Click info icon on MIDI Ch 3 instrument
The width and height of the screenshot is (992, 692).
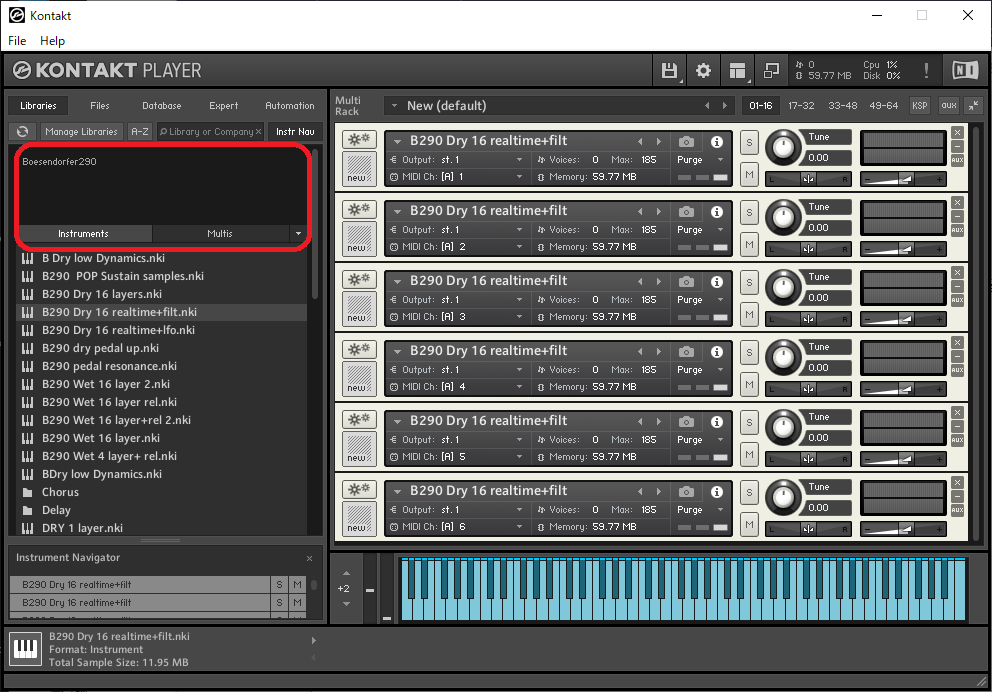[x=717, y=281]
